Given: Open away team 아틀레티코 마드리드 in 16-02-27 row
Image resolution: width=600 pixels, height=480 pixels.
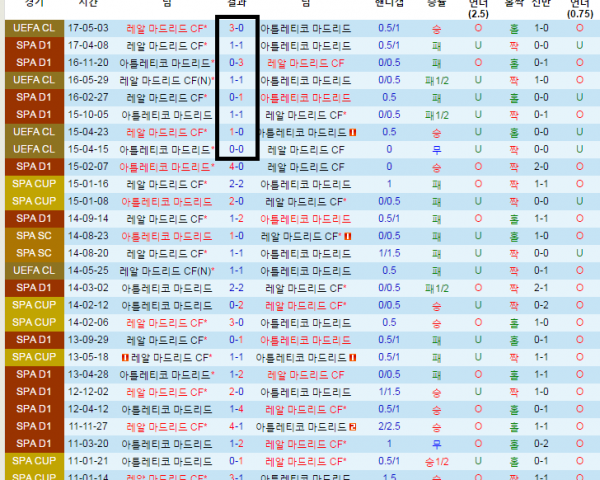Looking at the screenshot, I should coord(305,98).
